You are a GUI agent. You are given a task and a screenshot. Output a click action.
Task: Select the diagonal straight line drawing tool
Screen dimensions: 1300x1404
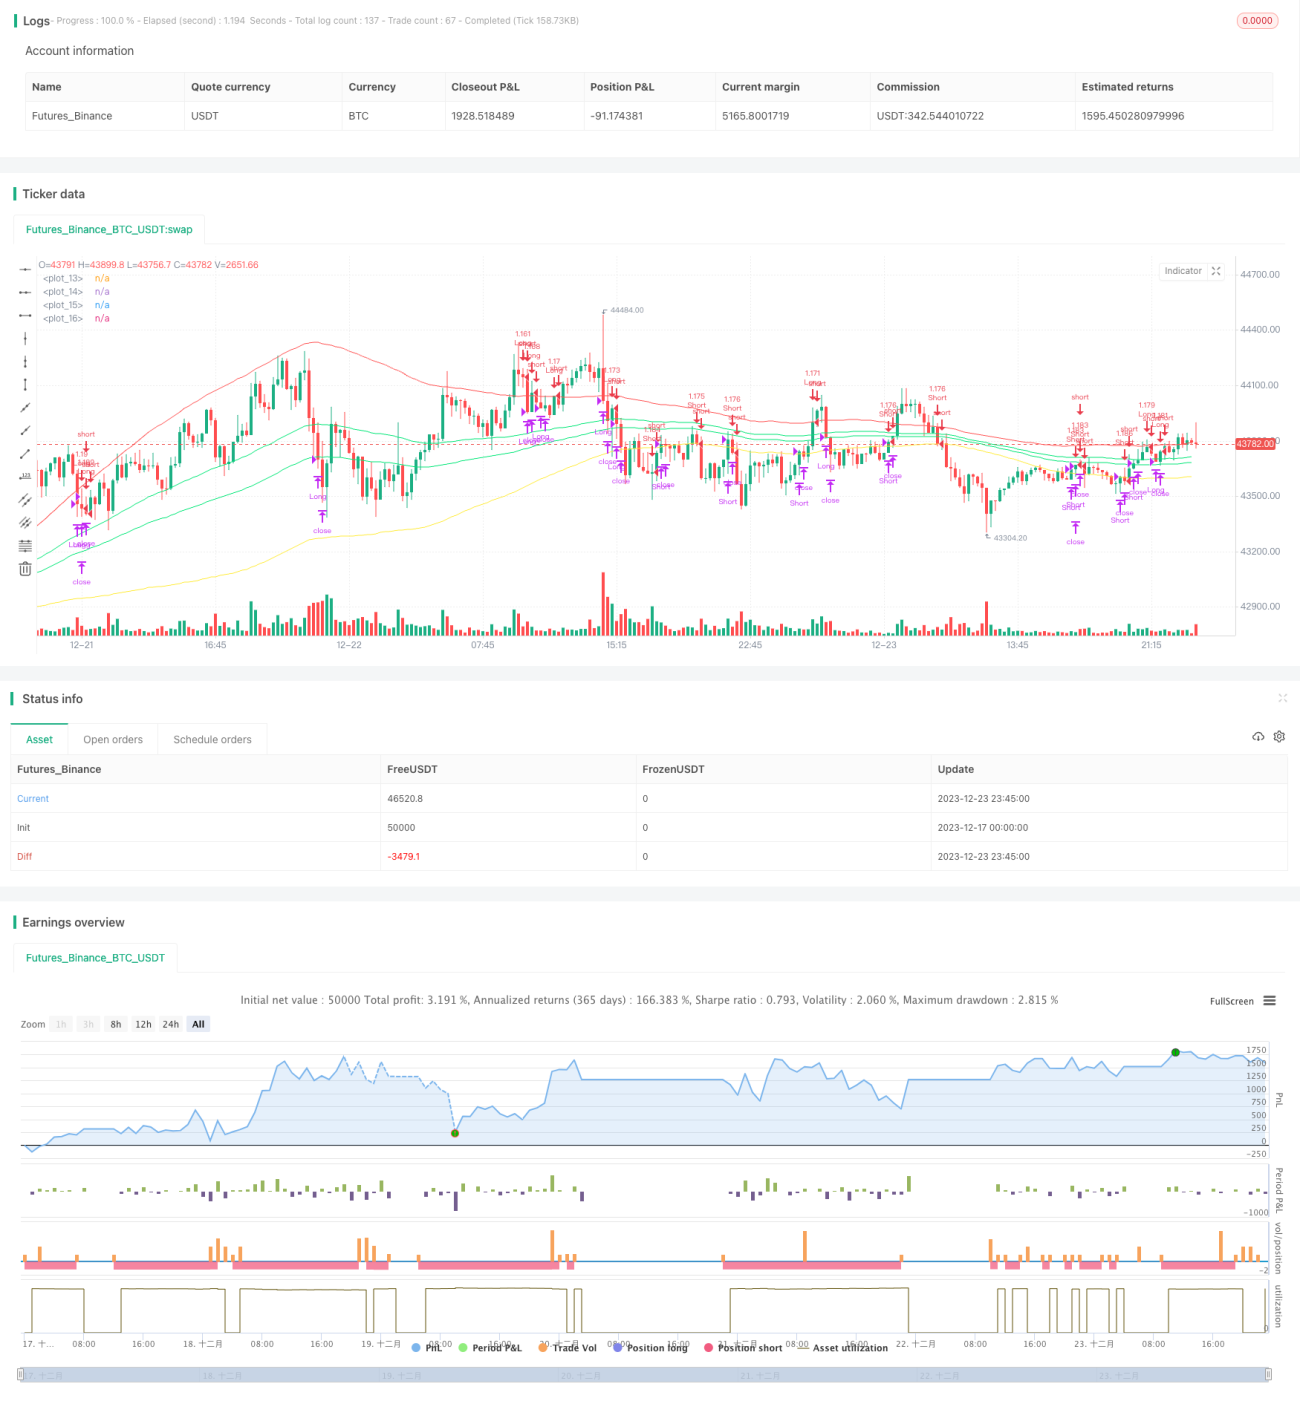25,407
